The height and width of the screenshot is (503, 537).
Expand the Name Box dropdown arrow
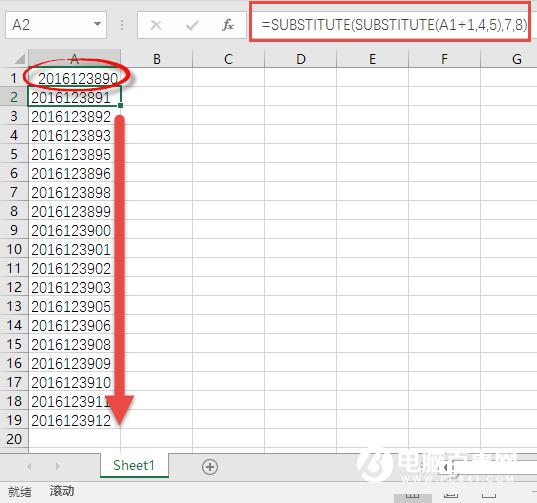(98, 24)
